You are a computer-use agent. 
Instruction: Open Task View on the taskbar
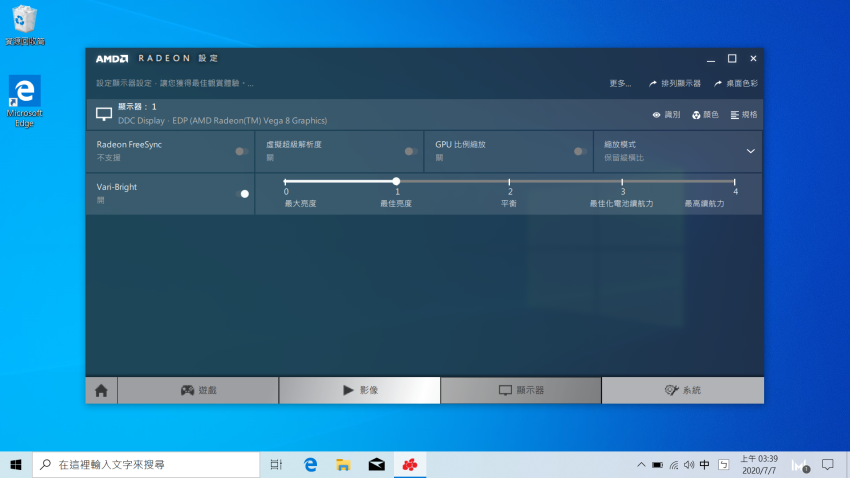(276, 464)
